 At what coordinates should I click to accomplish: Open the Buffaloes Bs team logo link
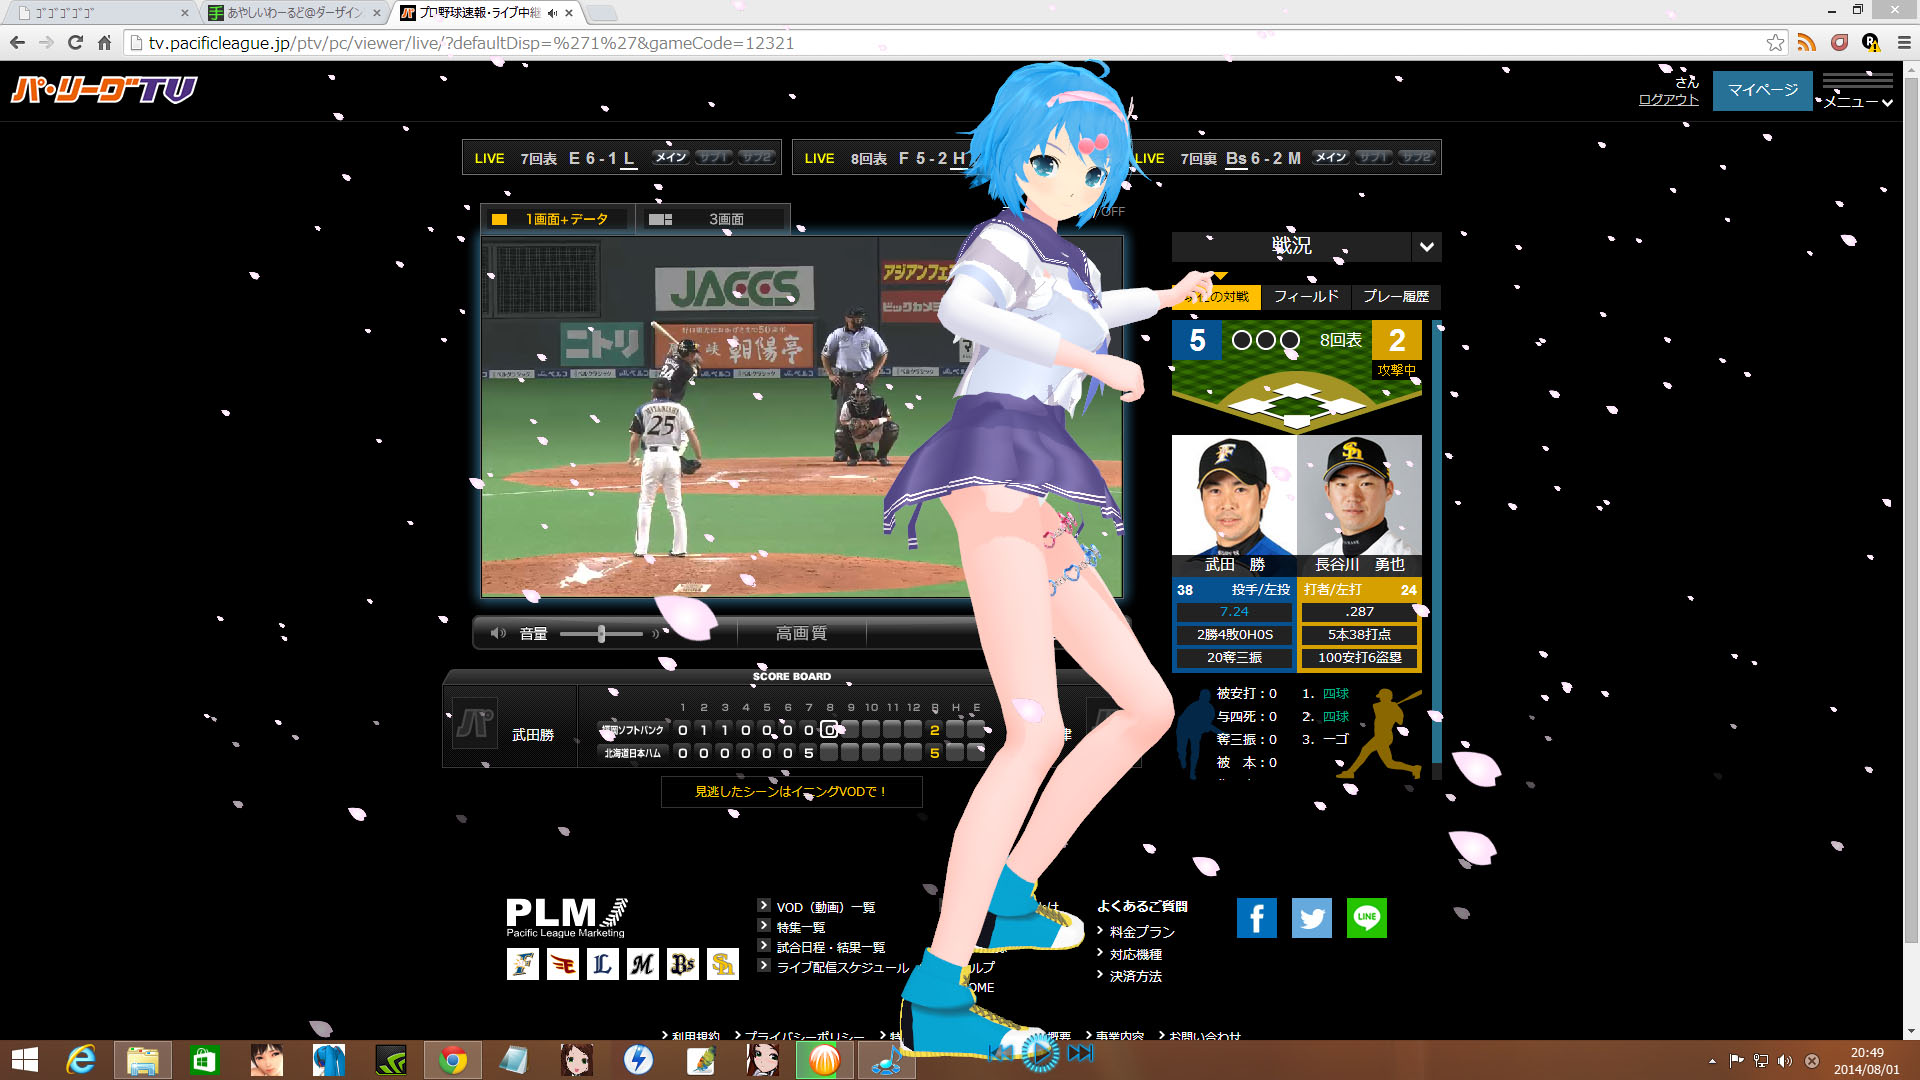coord(683,964)
